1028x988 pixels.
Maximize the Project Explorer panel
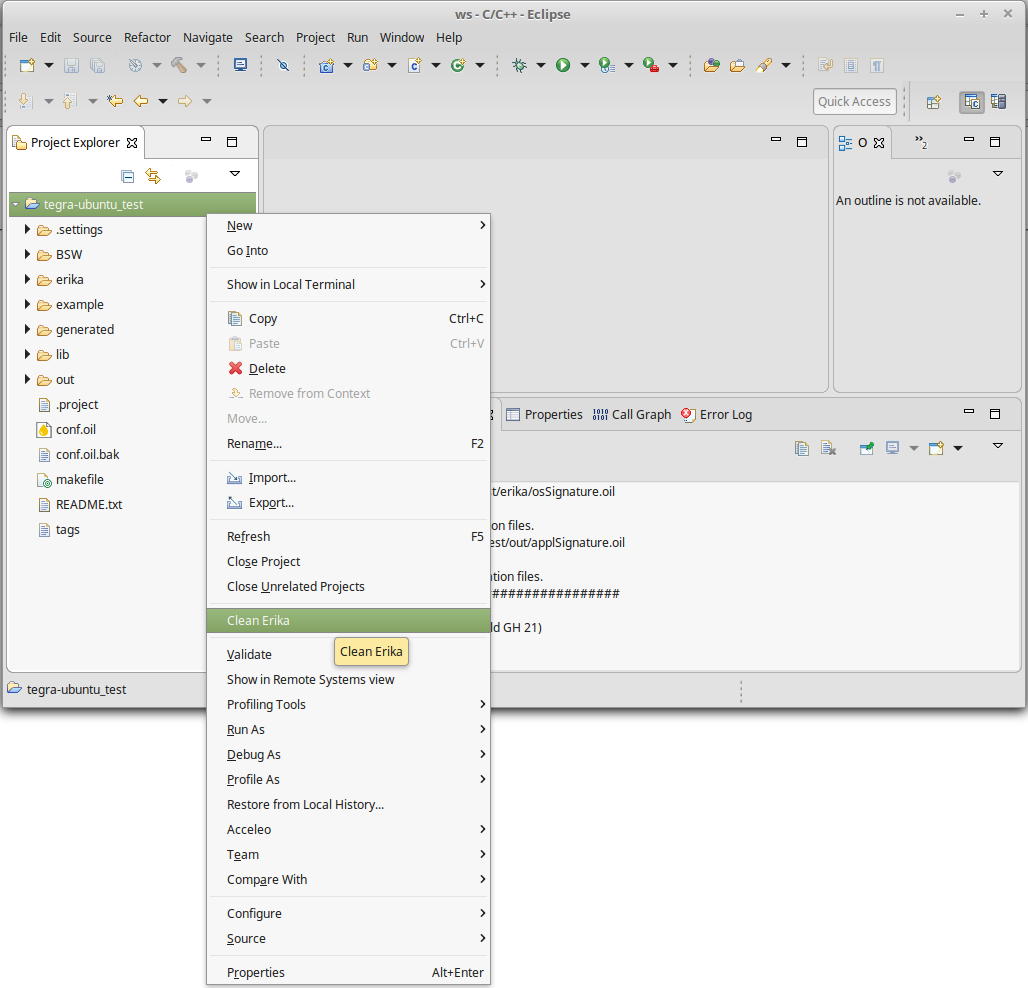(x=232, y=142)
